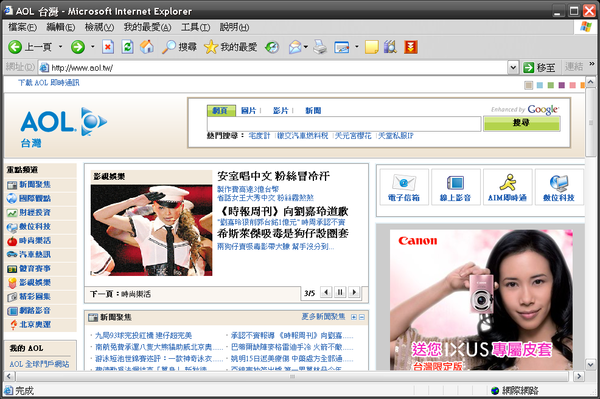Click the yellow note toolbar icon
600x399 pixels.
click(x=372, y=47)
